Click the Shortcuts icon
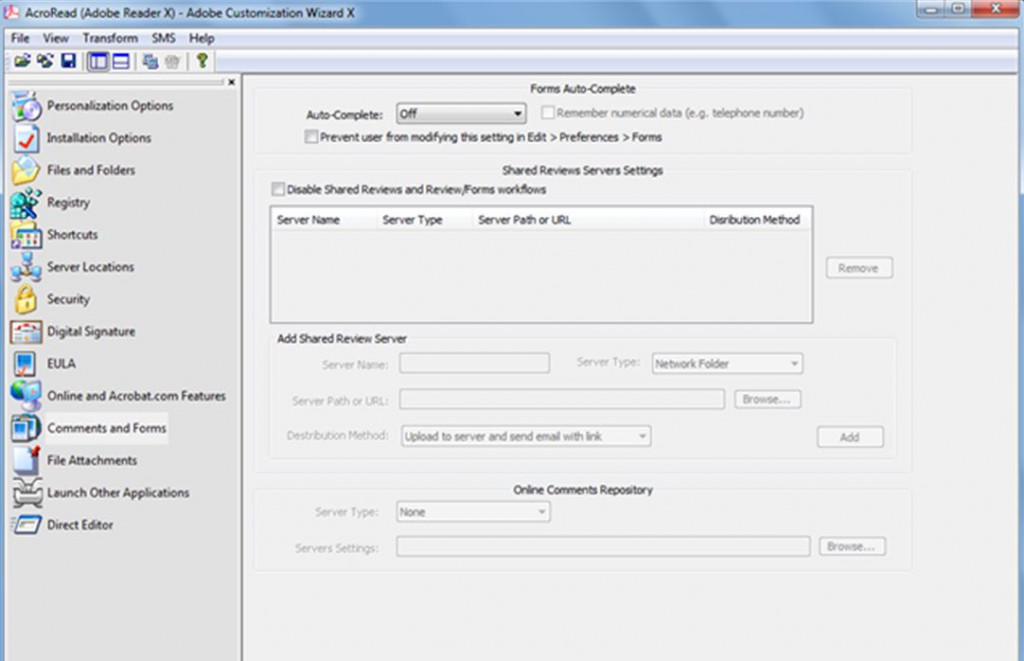1024x661 pixels. [x=26, y=234]
